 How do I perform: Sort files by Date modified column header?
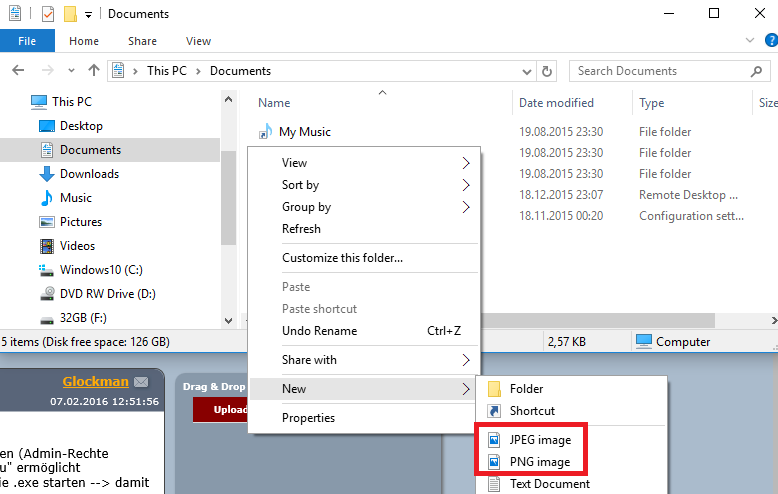tap(556, 103)
